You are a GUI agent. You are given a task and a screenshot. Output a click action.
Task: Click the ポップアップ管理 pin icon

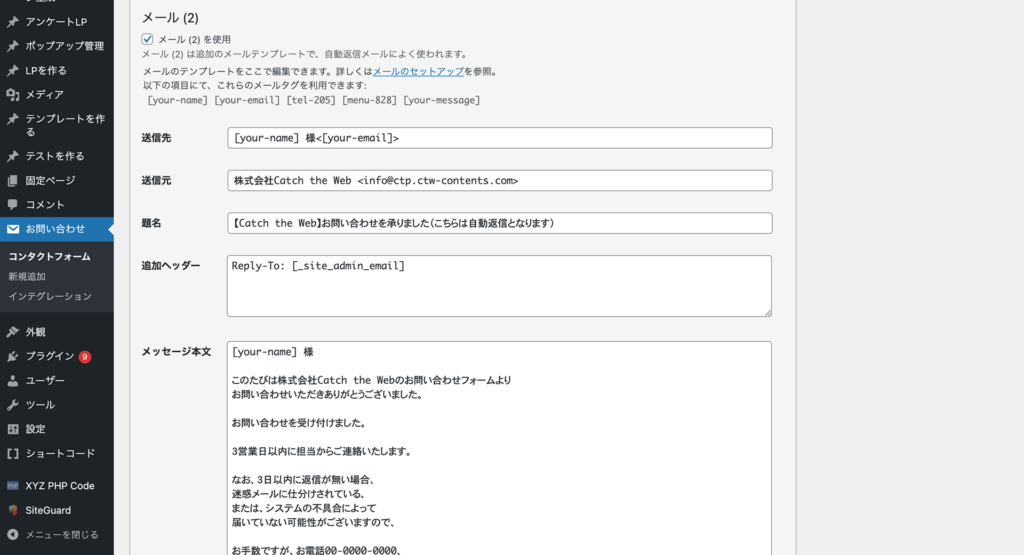pyautogui.click(x=12, y=46)
